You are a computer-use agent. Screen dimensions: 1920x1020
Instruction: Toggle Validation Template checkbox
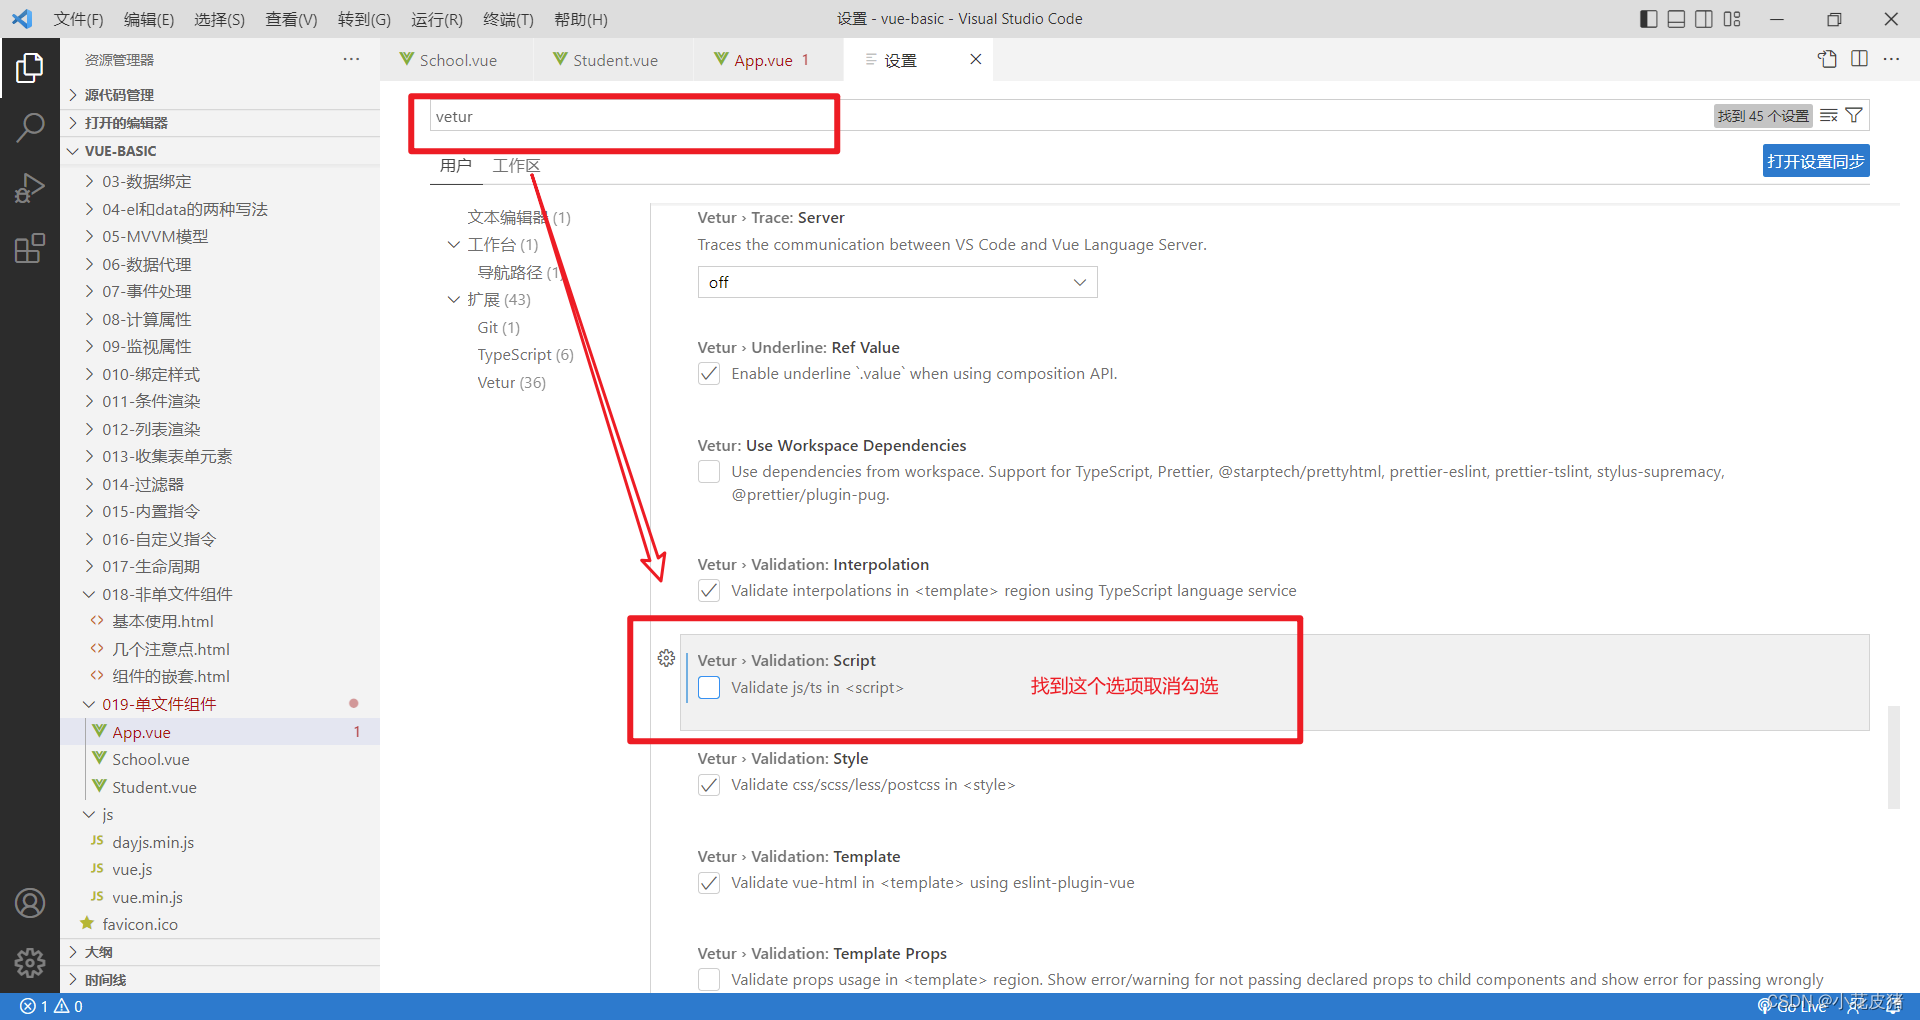(709, 883)
